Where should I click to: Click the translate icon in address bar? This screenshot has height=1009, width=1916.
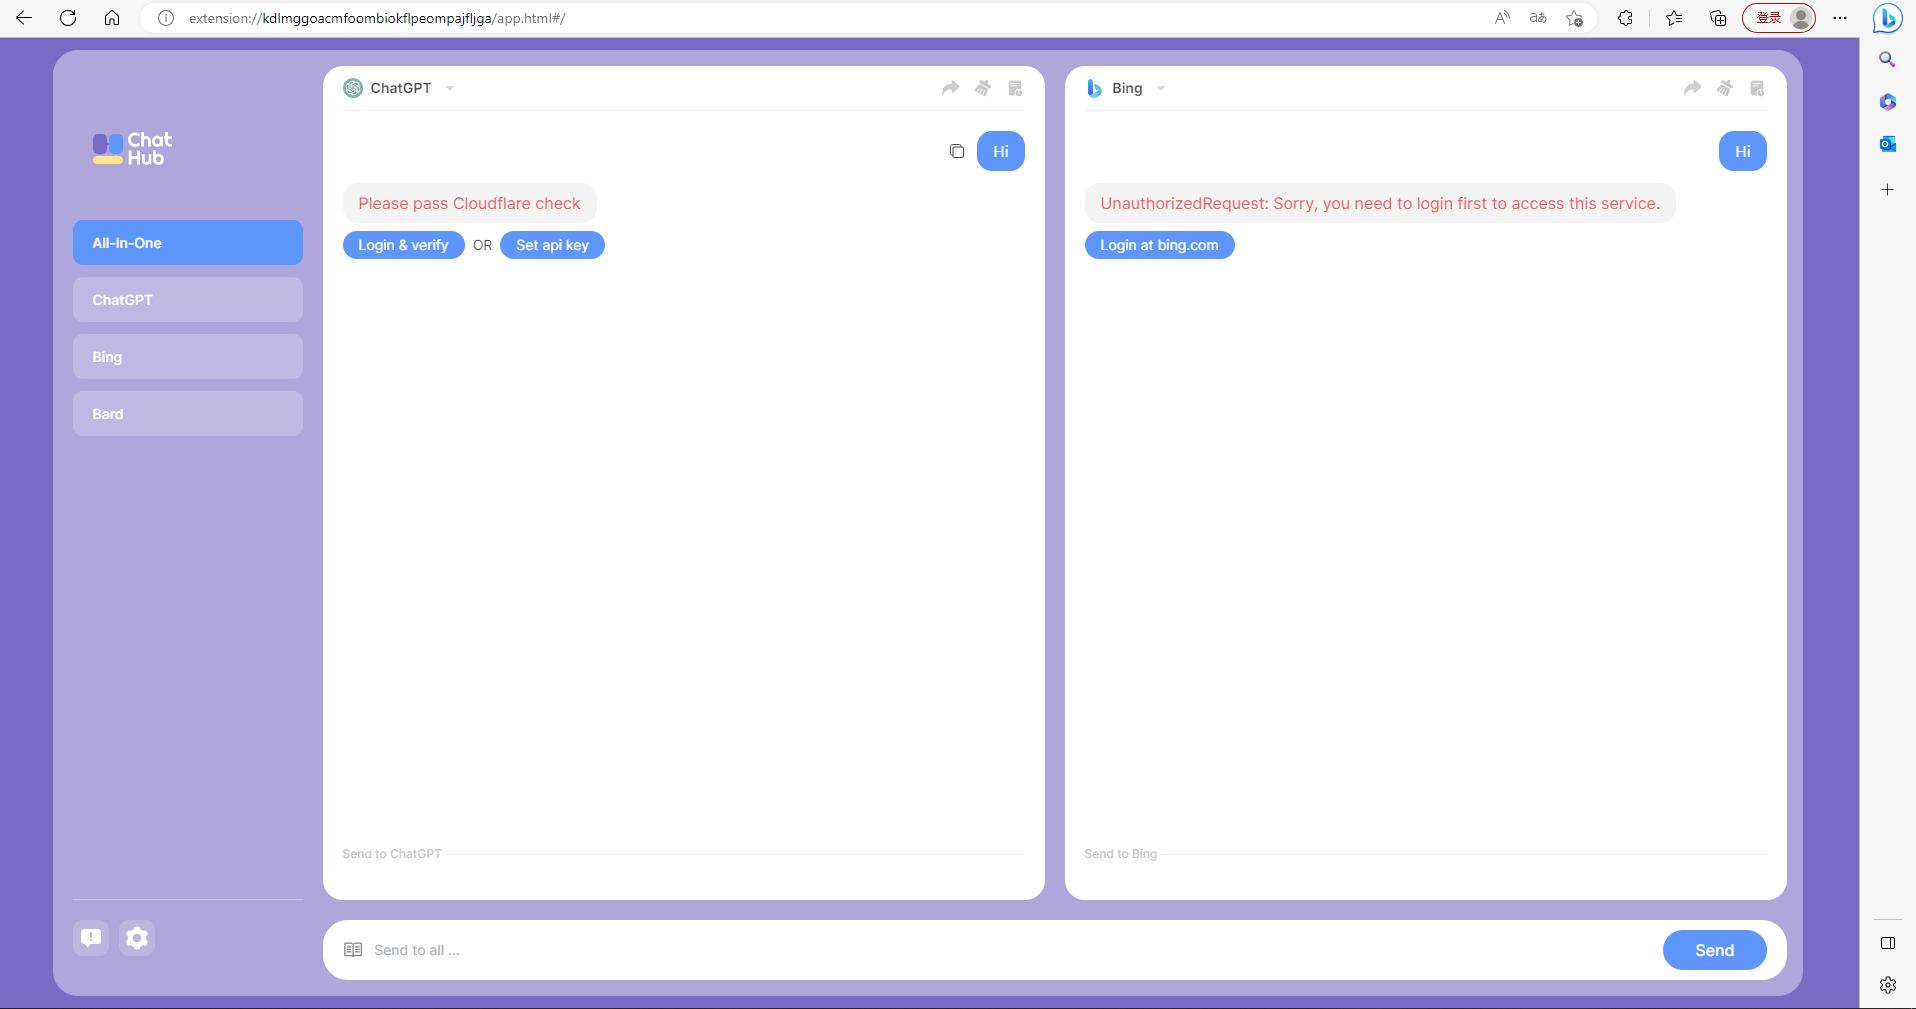click(x=1538, y=18)
